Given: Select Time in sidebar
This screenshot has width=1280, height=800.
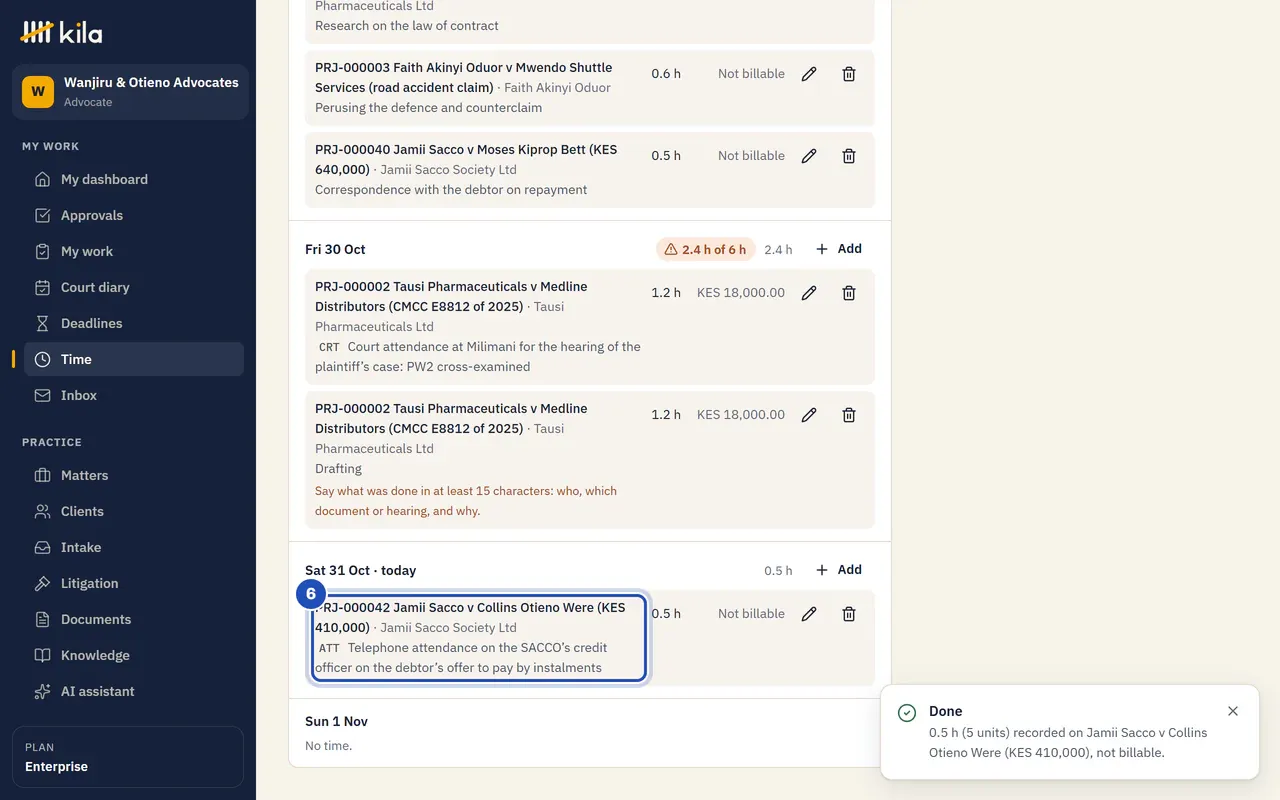Looking at the screenshot, I should pos(134,359).
